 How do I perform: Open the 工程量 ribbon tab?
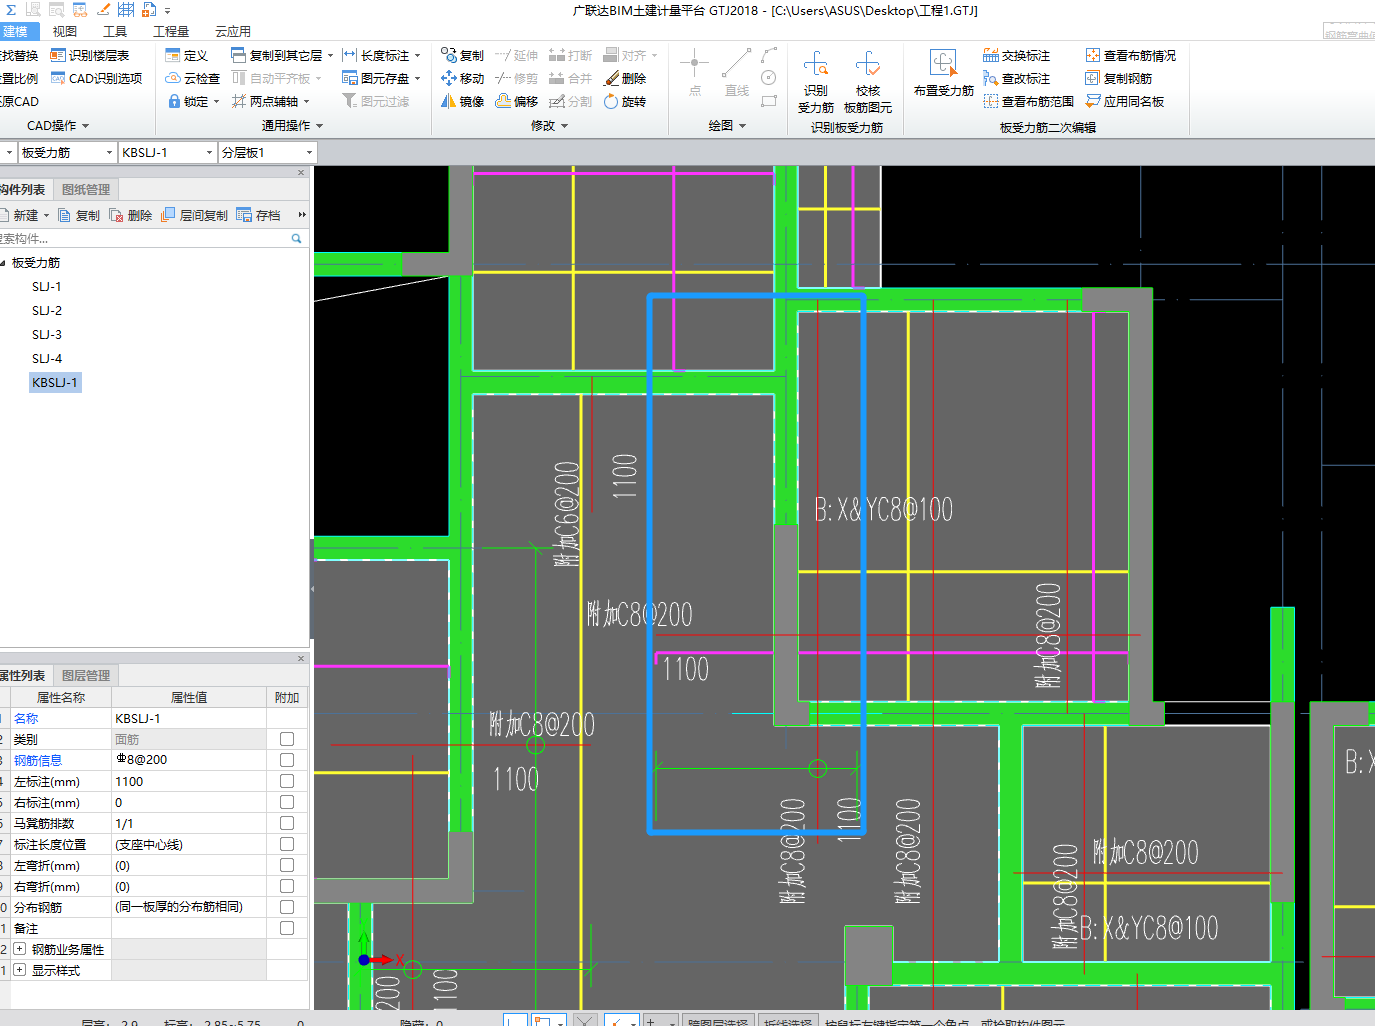pos(171,32)
